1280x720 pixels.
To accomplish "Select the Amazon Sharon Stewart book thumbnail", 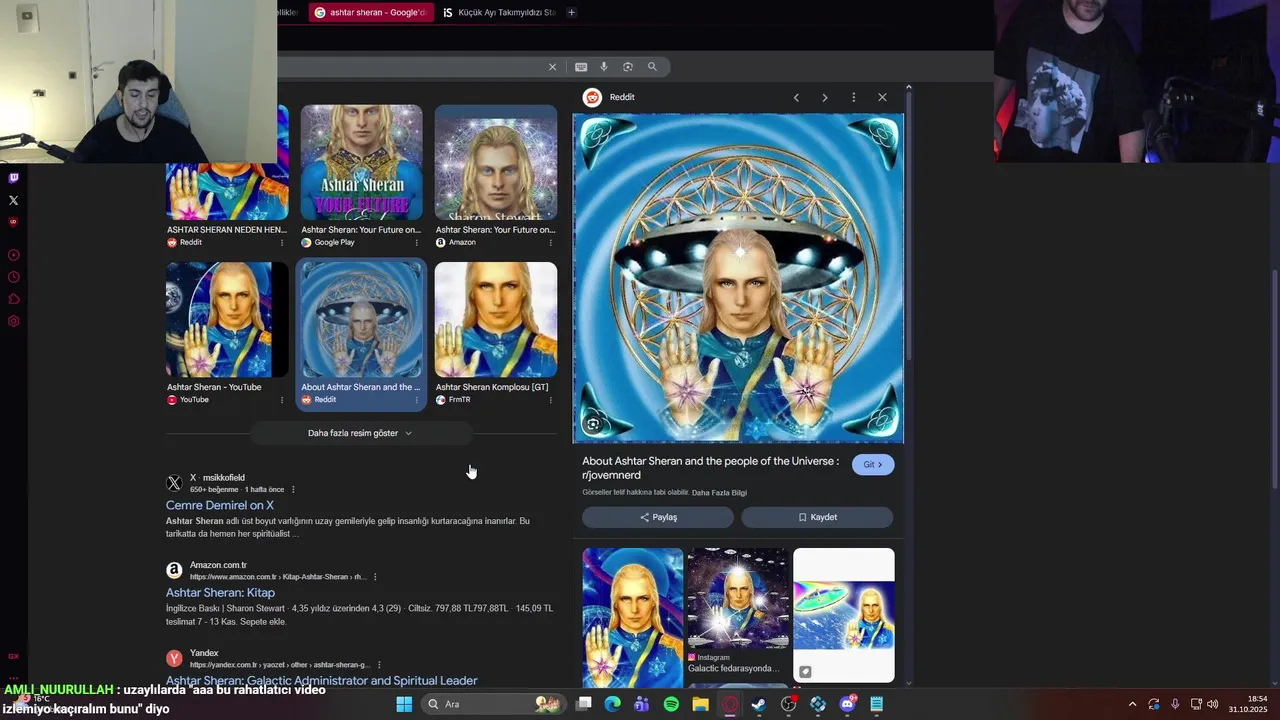I will (496, 162).
